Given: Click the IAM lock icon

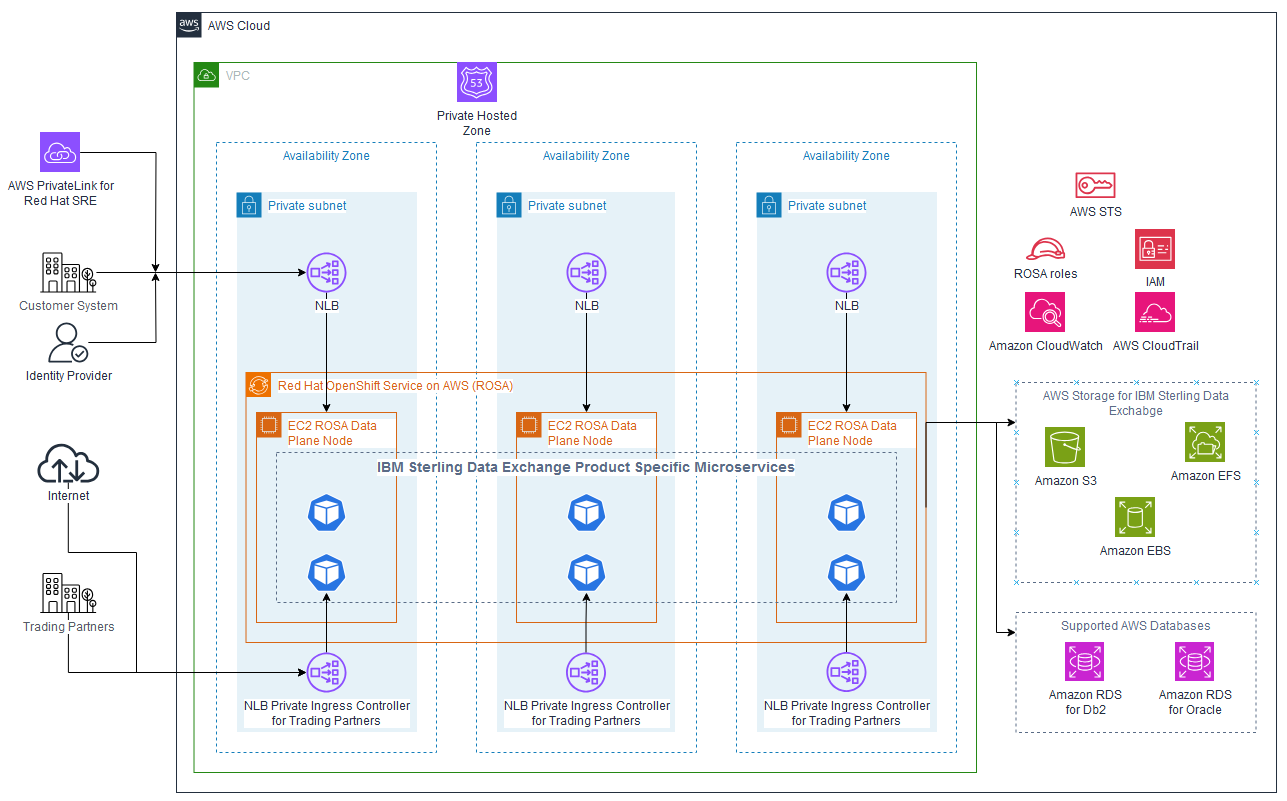Looking at the screenshot, I should pyautogui.click(x=1154, y=248).
